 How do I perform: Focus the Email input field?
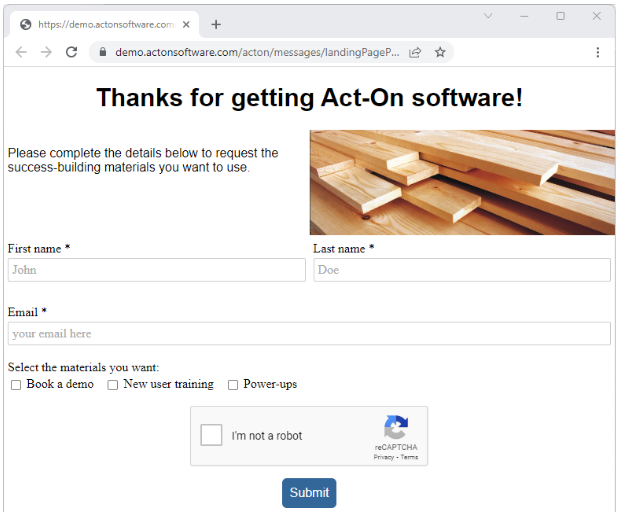coord(309,334)
